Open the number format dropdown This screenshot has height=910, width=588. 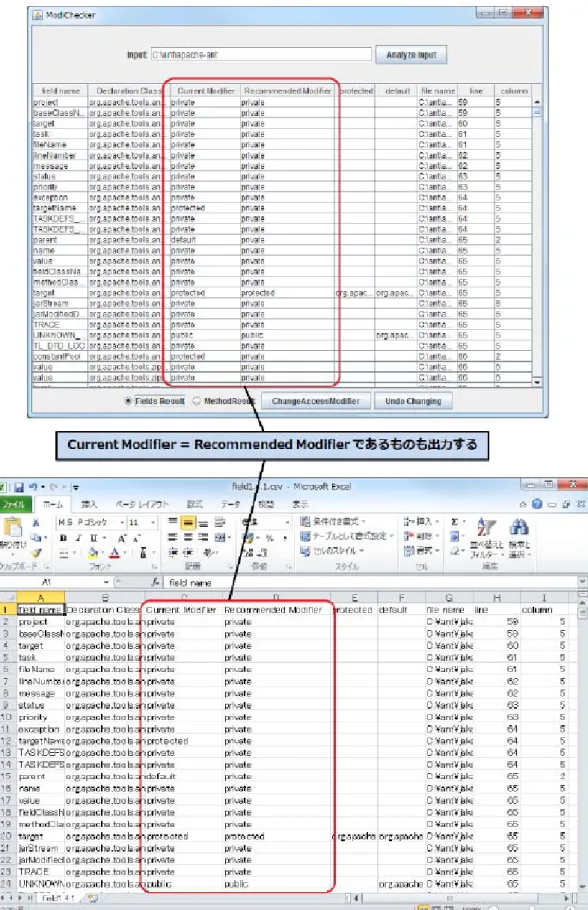tap(287, 523)
